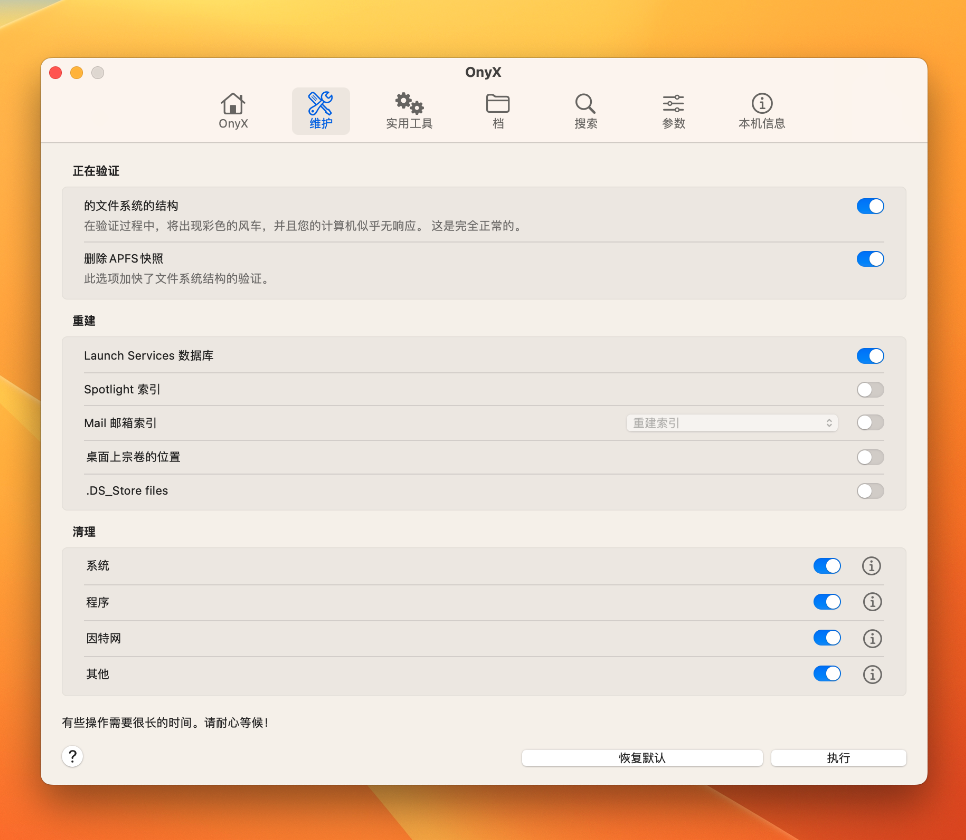The image size is (966, 840).
Task: Select the 维护 (Maintenance) tools icon
Action: (320, 110)
